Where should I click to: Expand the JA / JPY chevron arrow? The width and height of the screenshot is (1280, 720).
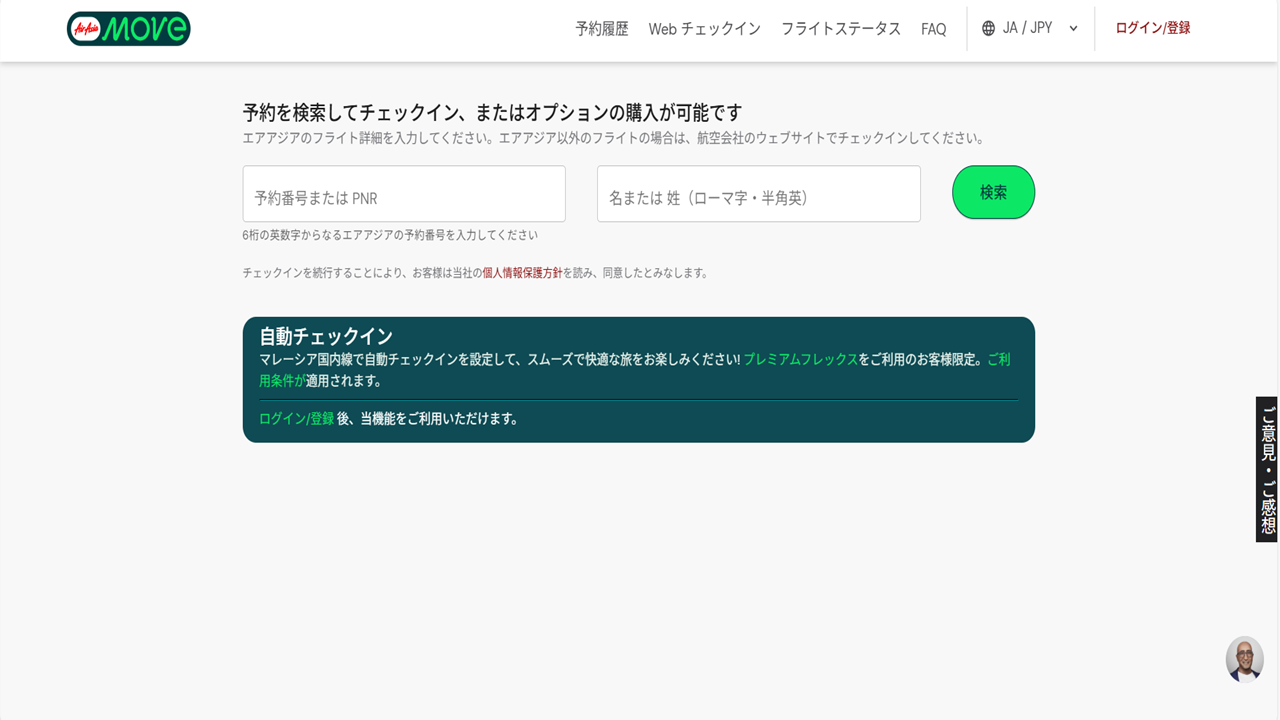(1073, 29)
